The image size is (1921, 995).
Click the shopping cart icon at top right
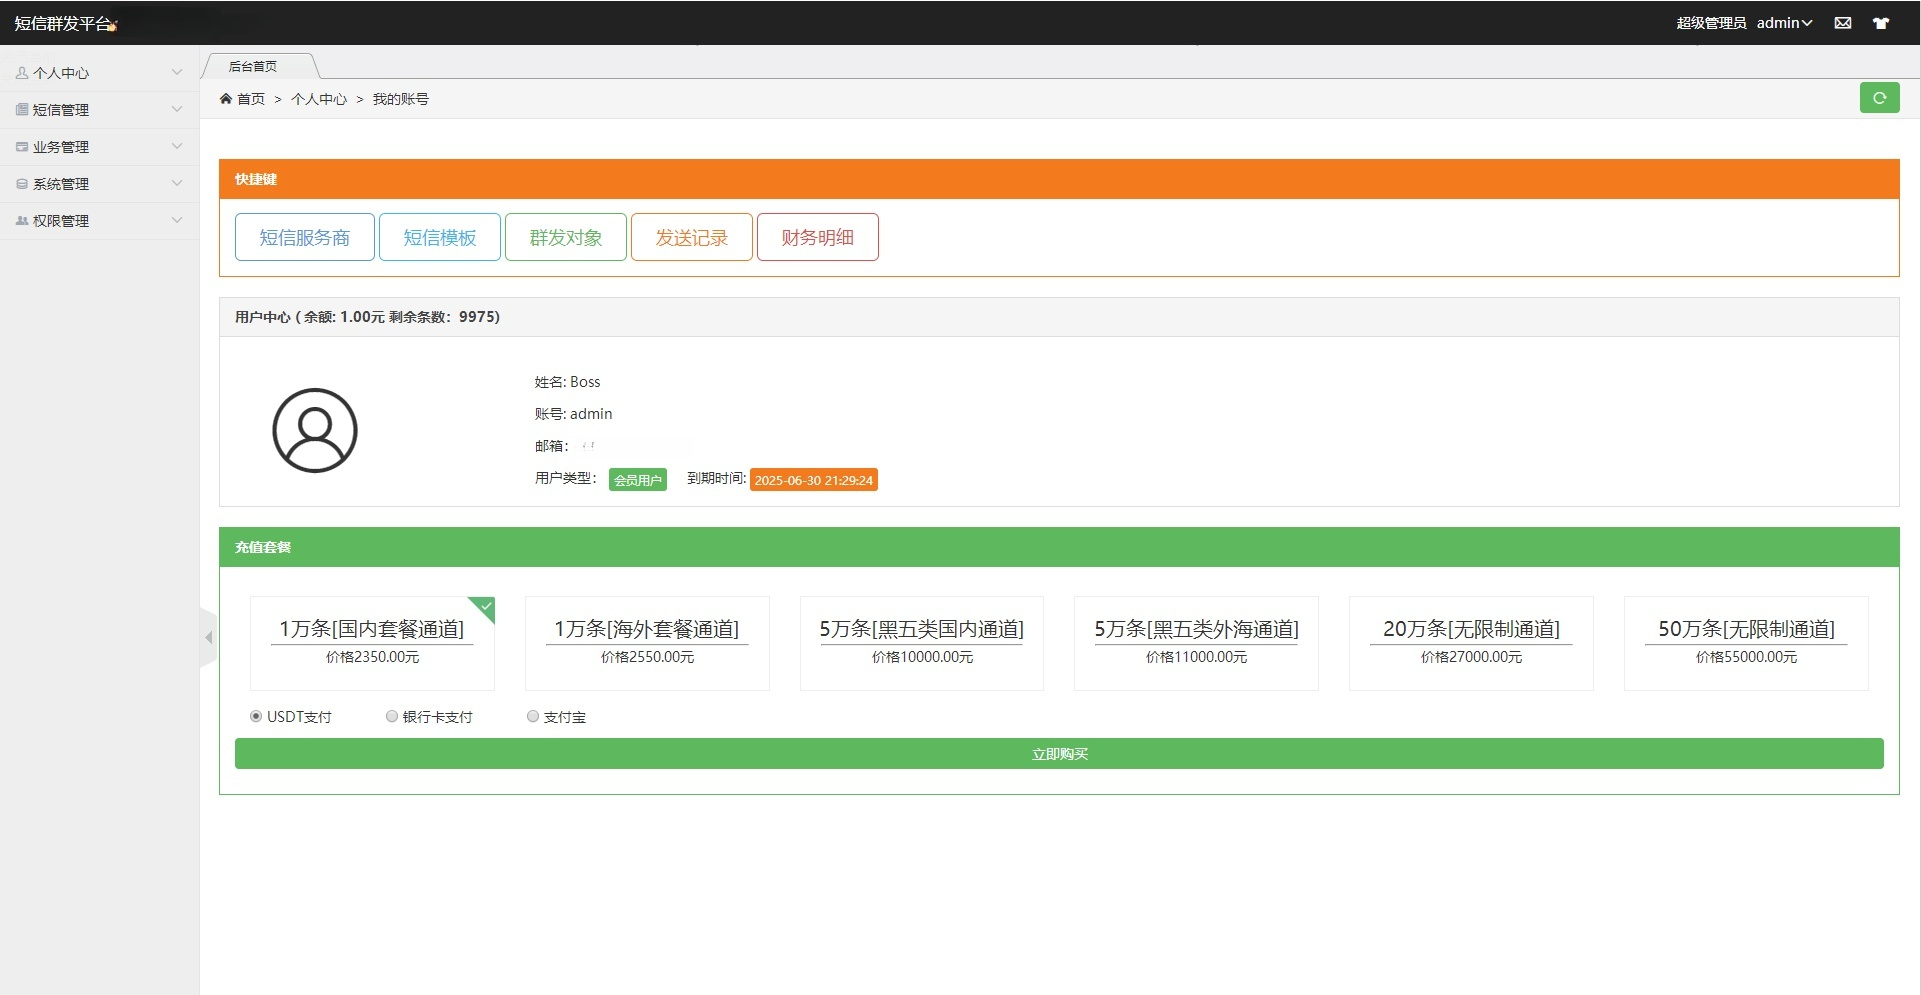point(1882,22)
